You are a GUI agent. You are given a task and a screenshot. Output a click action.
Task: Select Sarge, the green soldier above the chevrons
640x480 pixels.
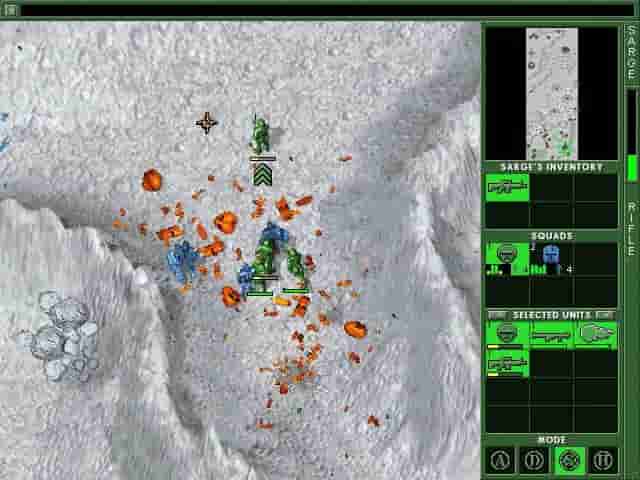click(260, 135)
